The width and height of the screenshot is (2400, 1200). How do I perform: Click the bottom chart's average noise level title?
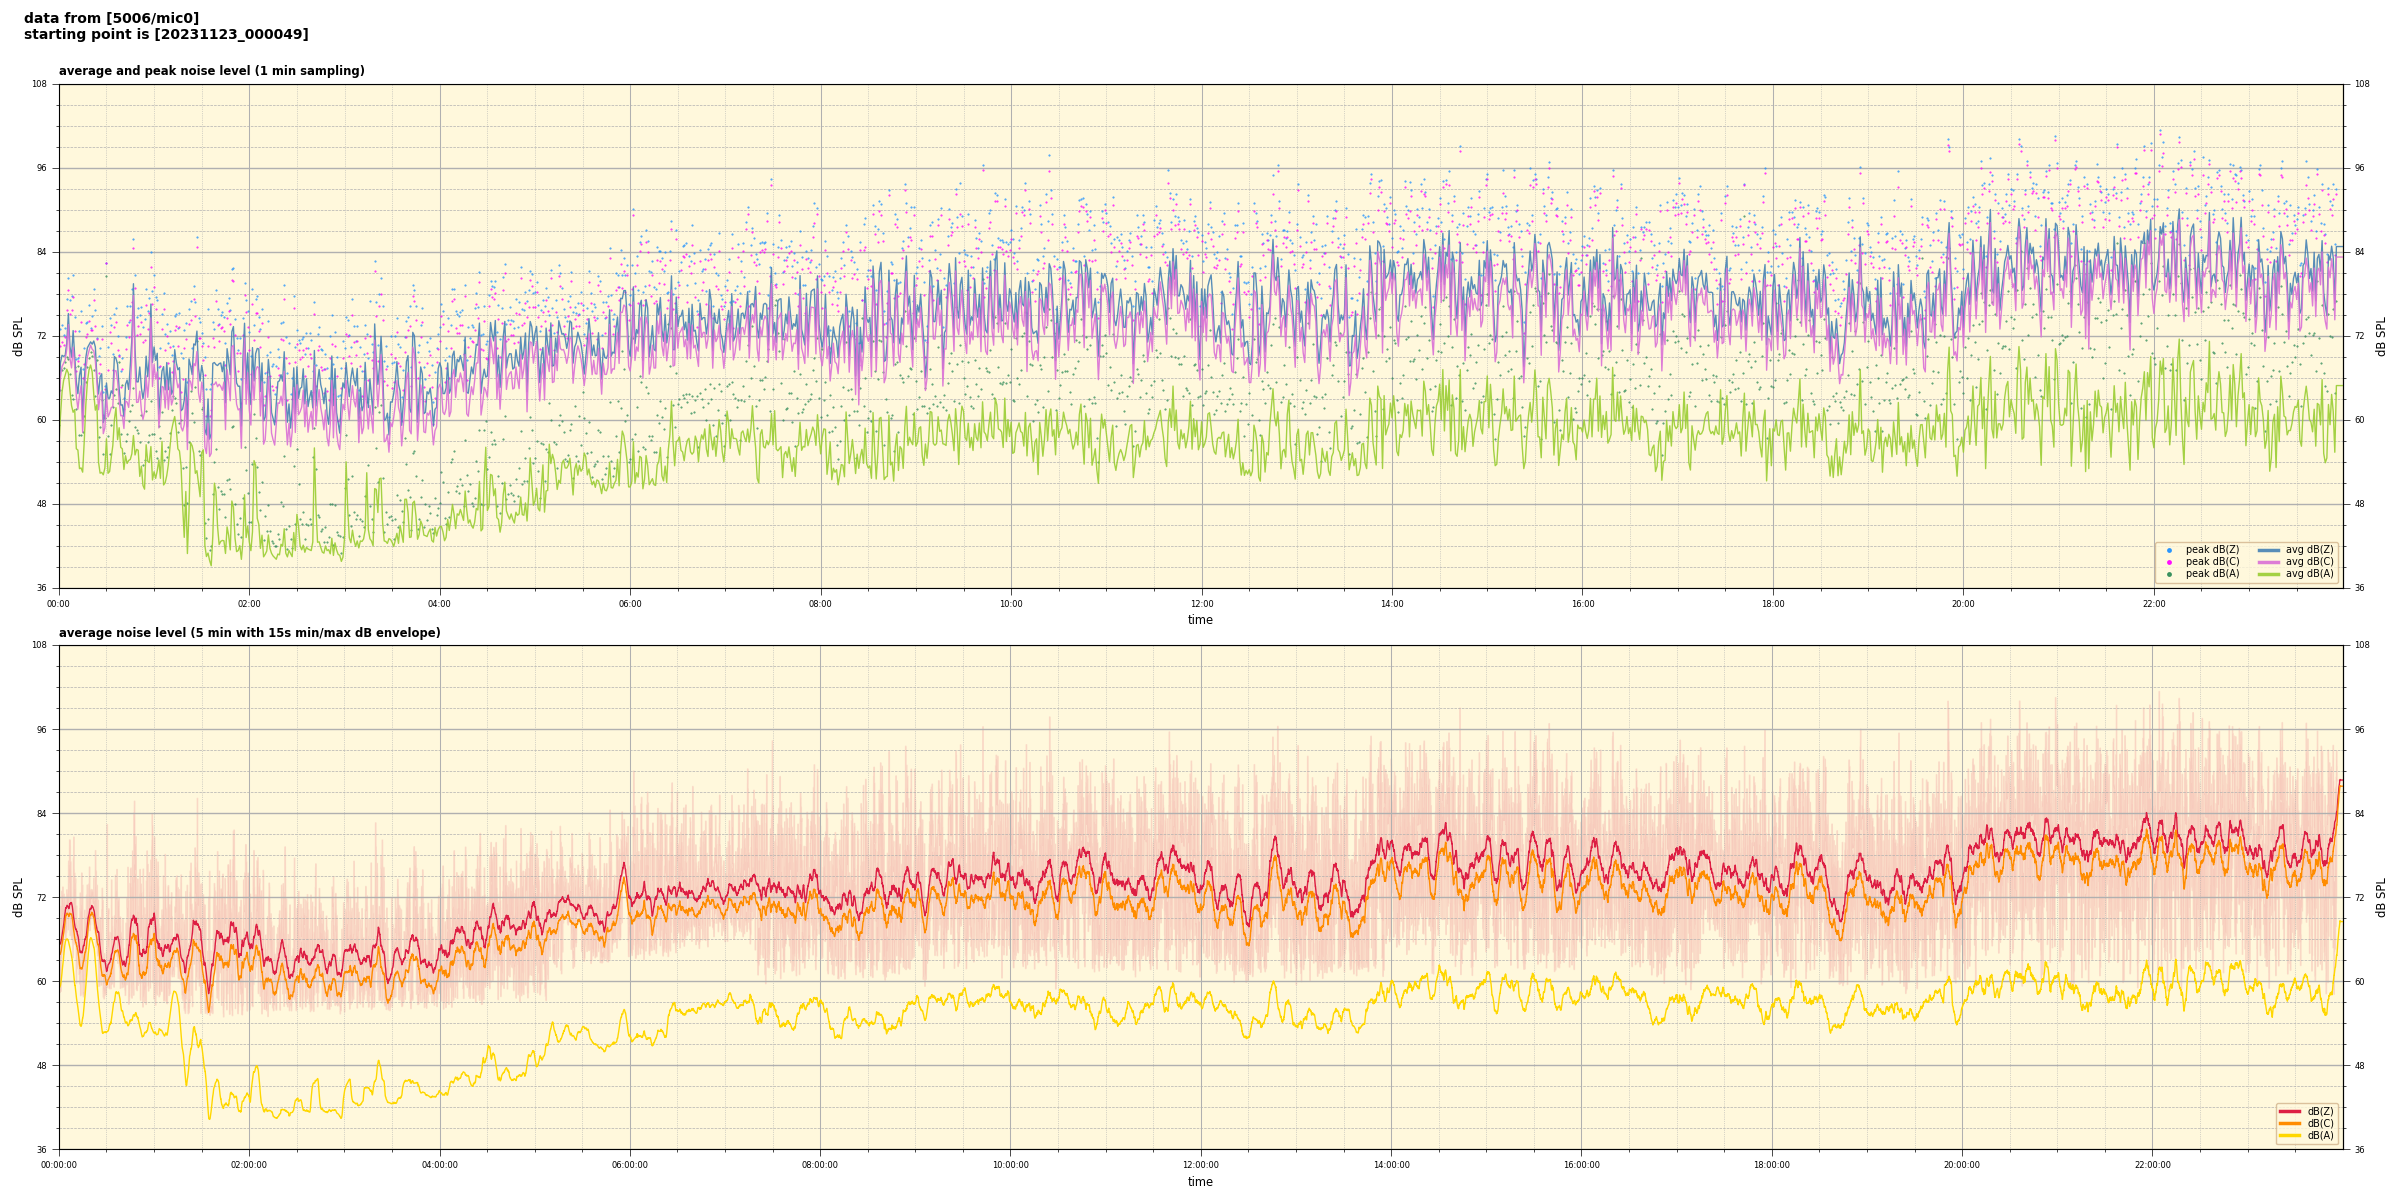click(x=249, y=633)
